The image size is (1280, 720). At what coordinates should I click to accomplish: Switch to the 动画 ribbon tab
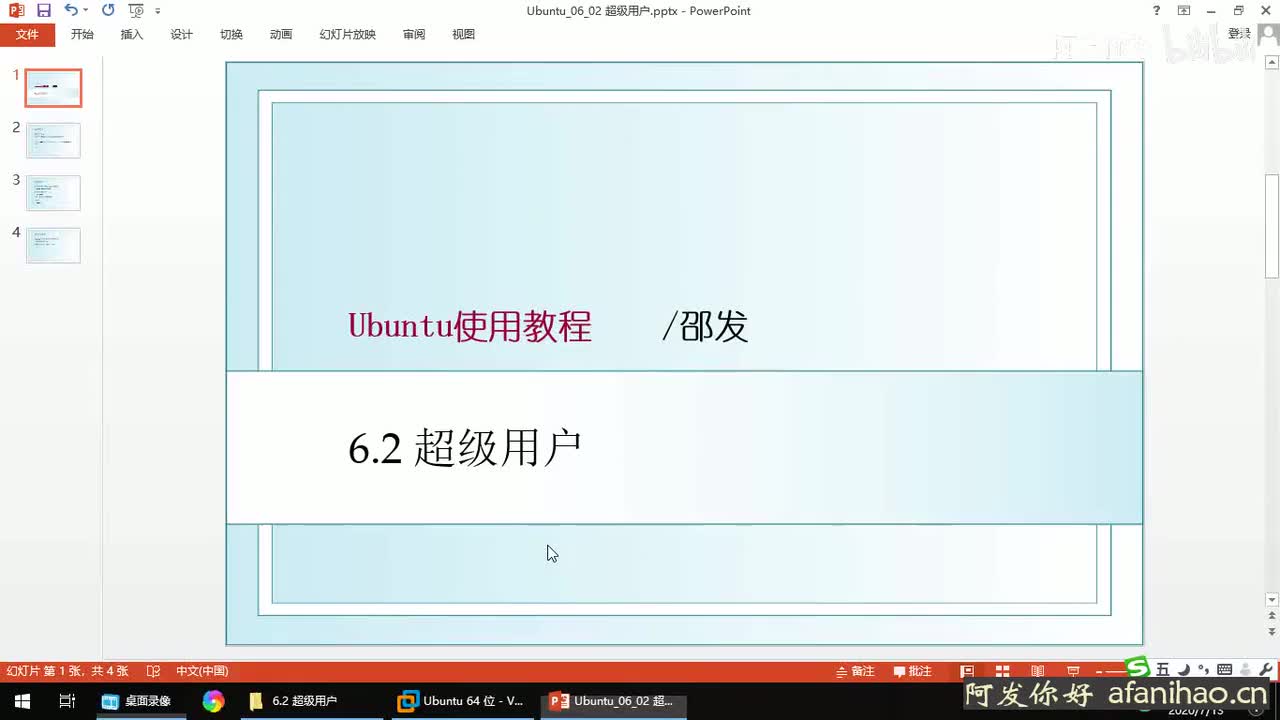pyautogui.click(x=281, y=34)
